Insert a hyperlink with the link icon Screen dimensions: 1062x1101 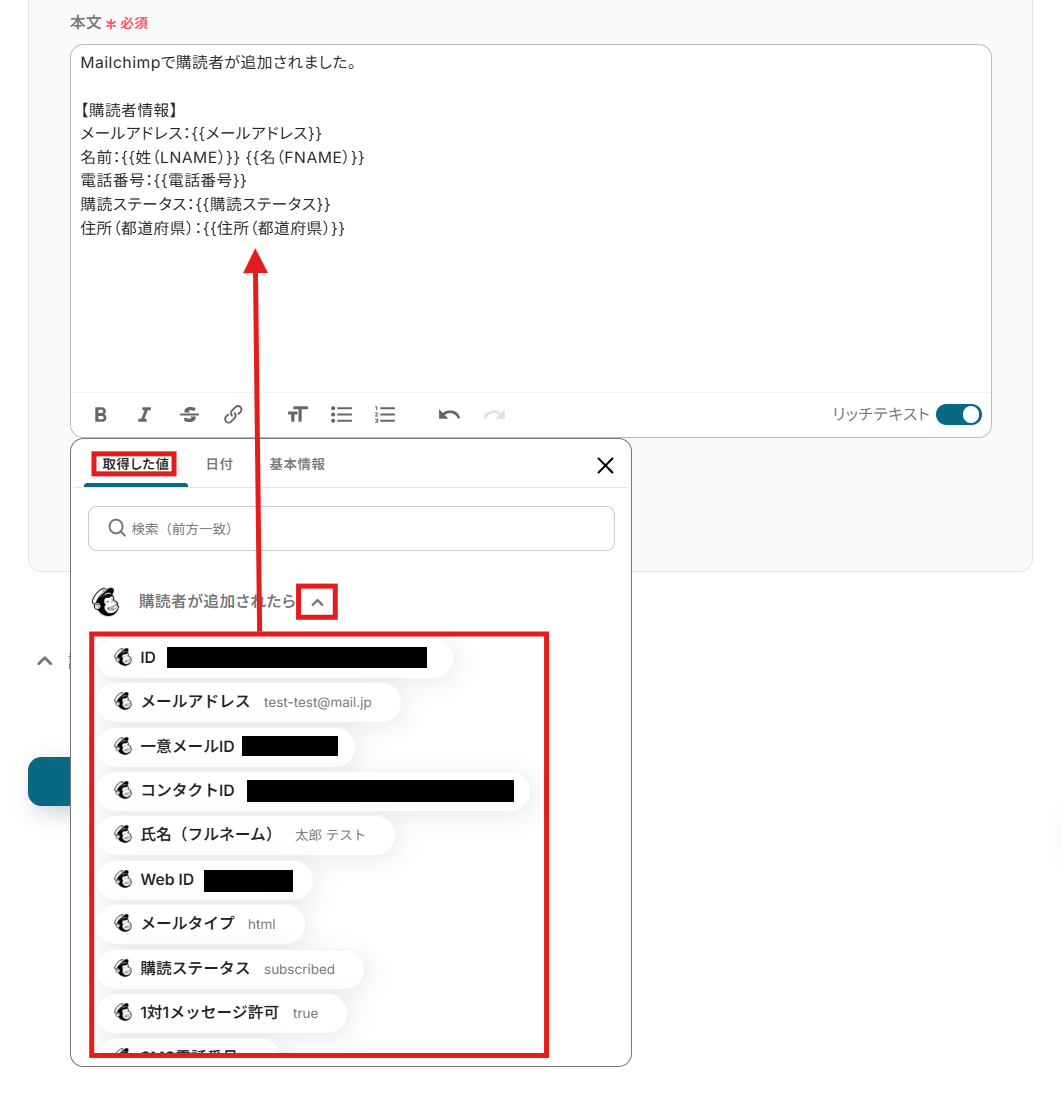click(x=233, y=415)
